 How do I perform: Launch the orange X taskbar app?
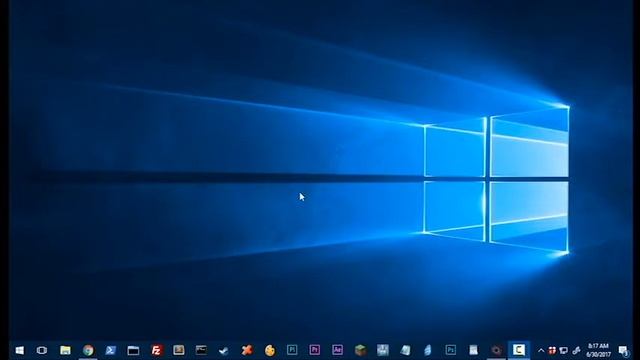(247, 350)
